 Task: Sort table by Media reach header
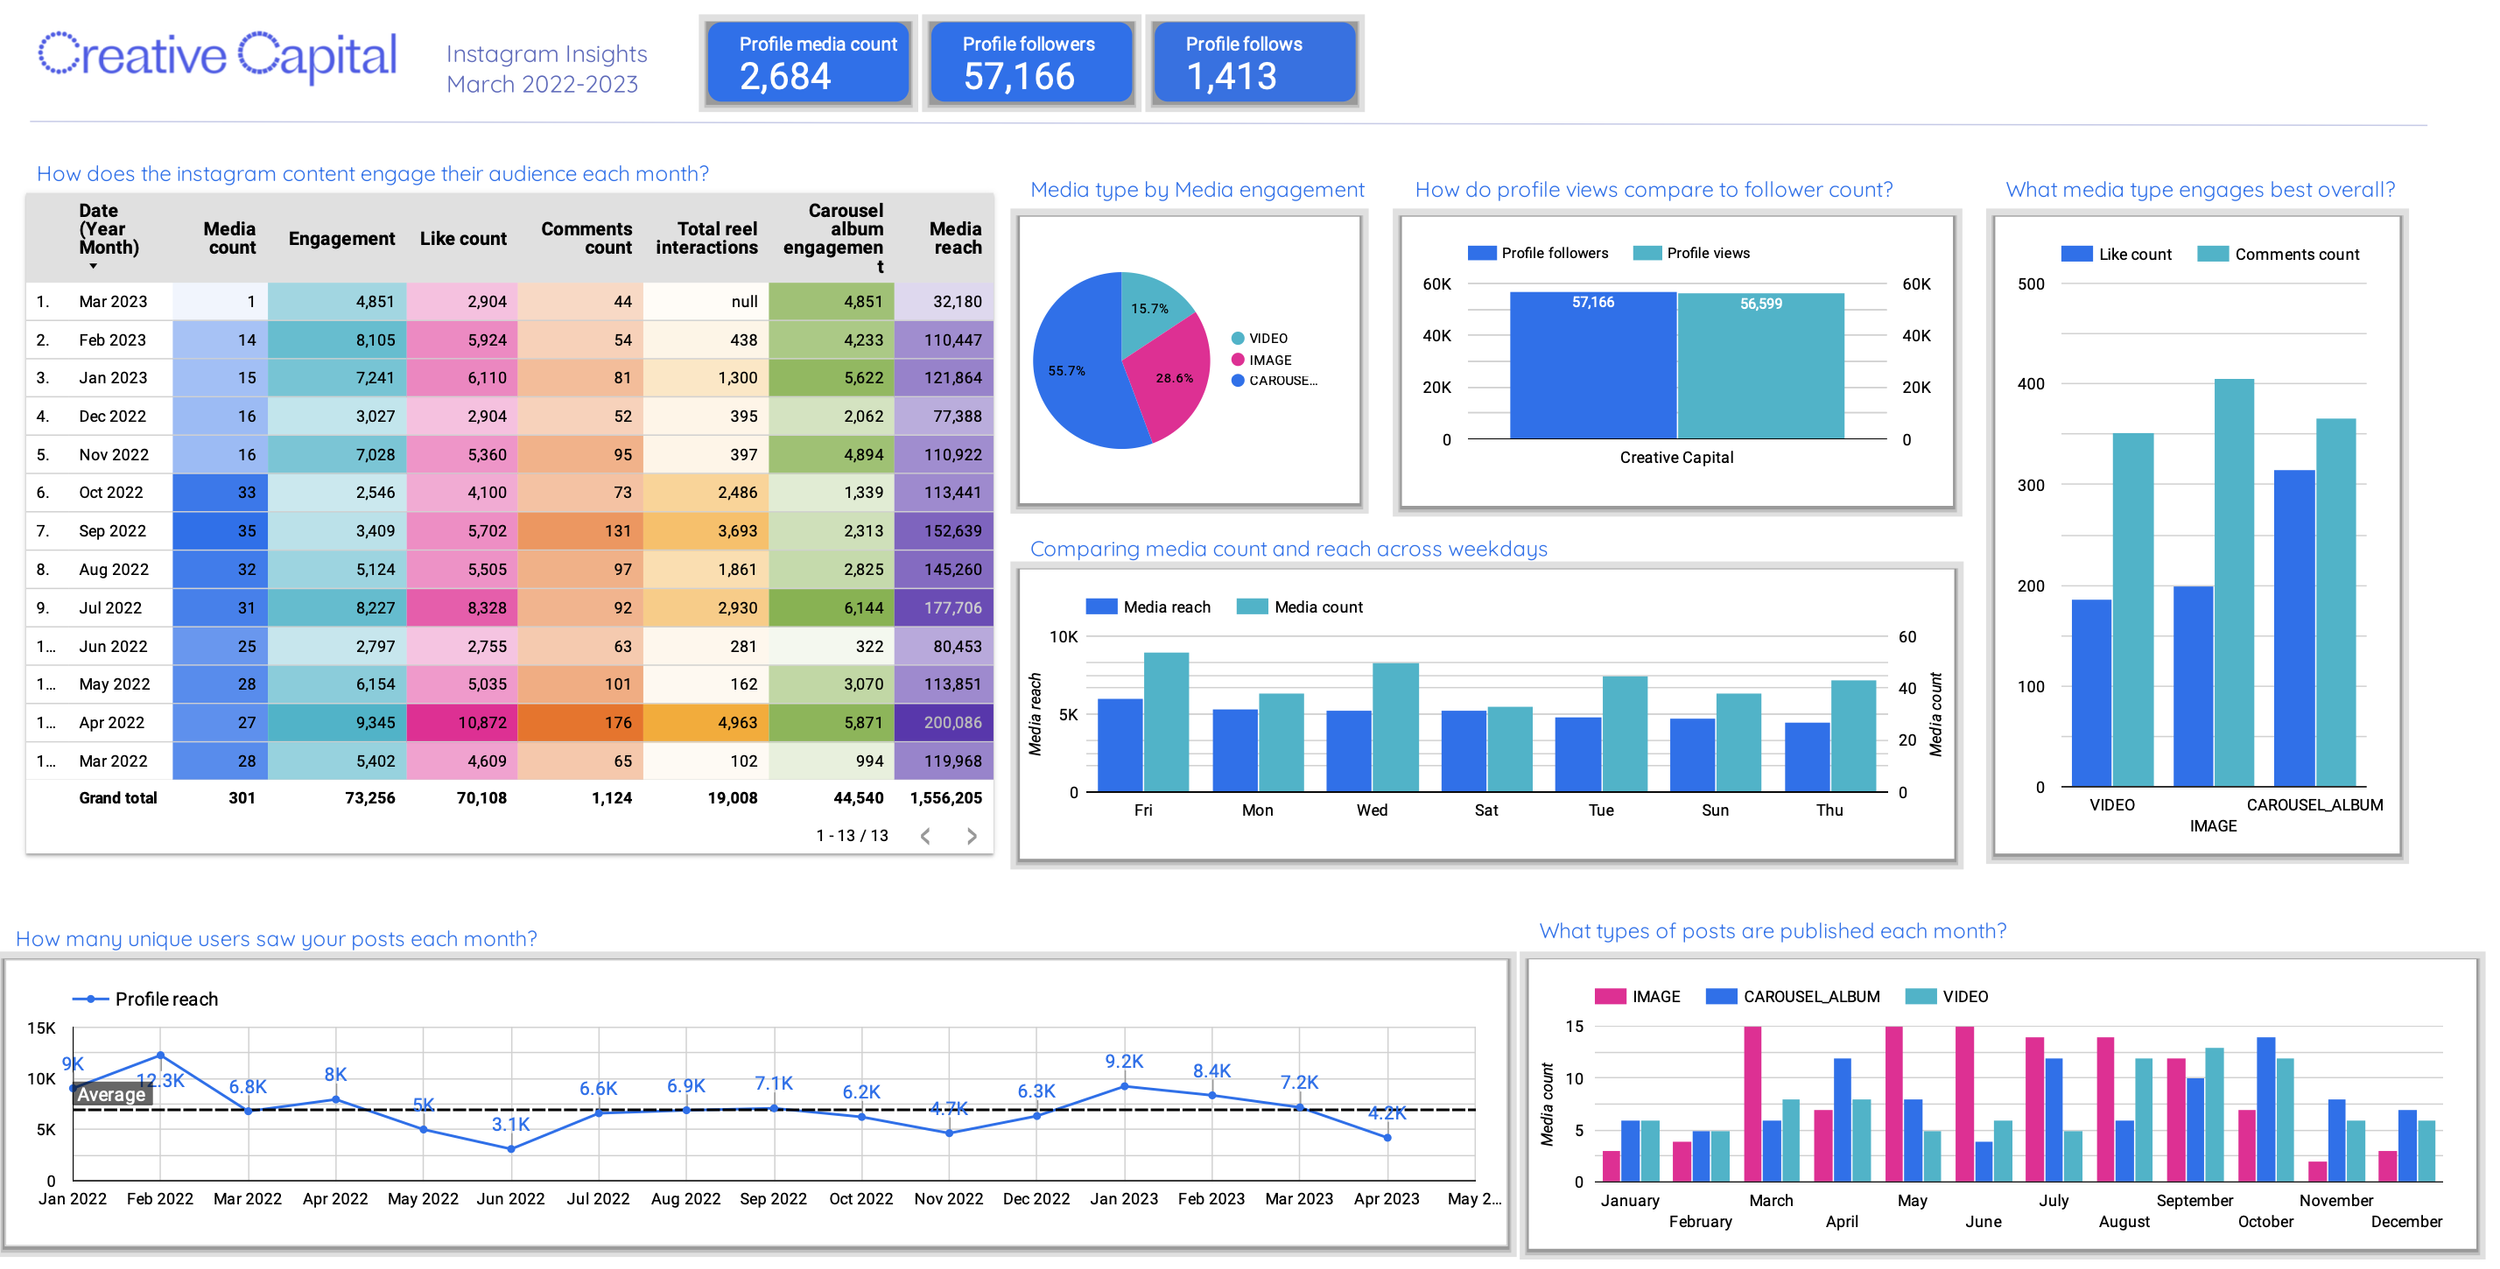pos(955,238)
